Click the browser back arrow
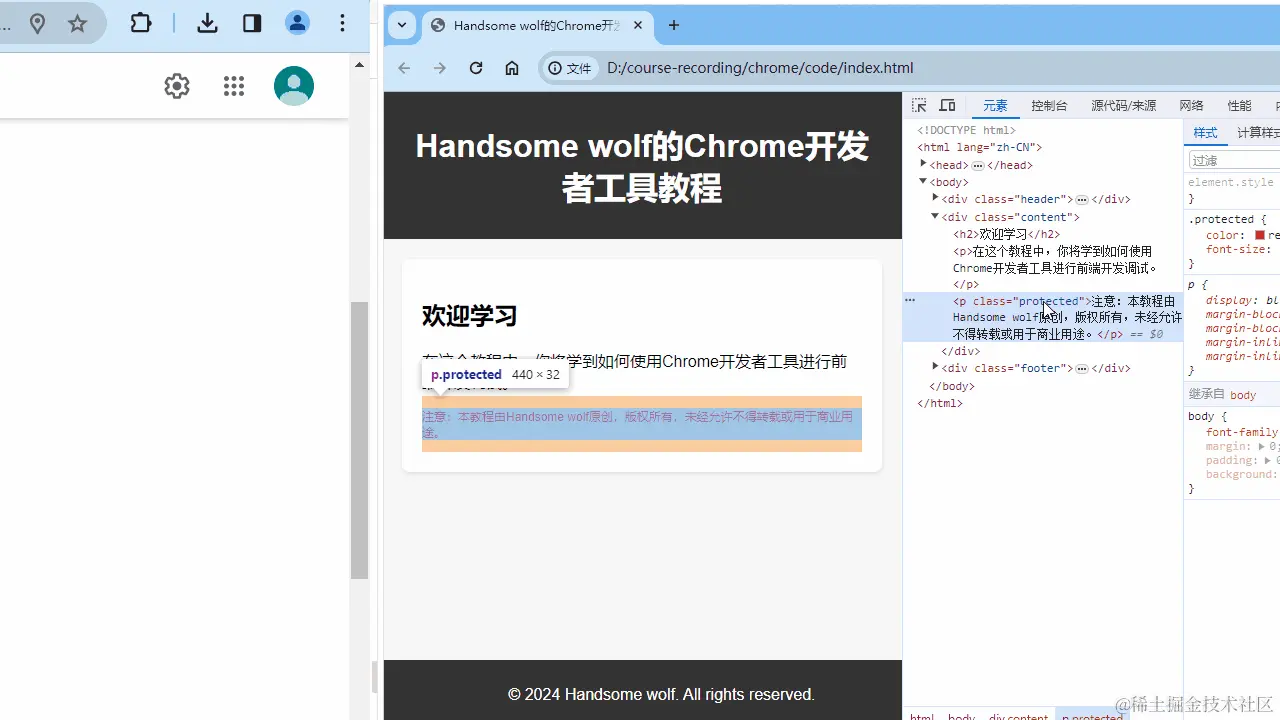The width and height of the screenshot is (1280, 720). click(x=404, y=68)
